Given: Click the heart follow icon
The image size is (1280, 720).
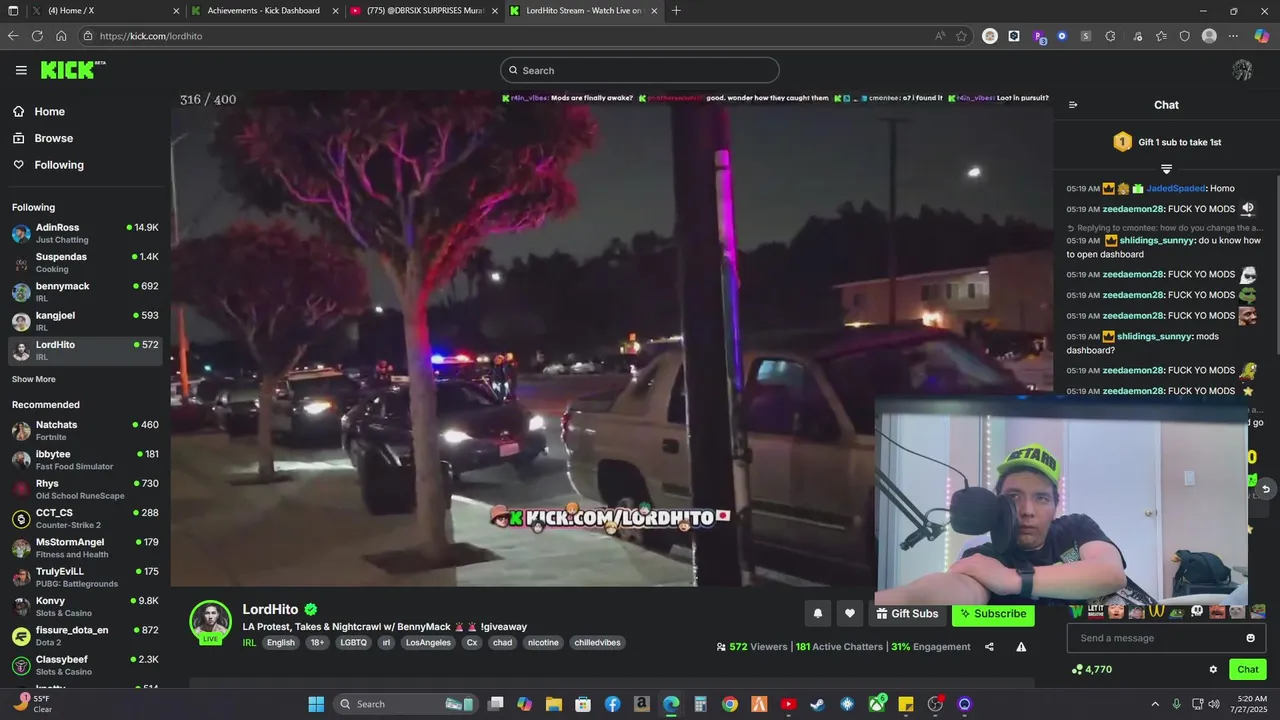Looking at the screenshot, I should 850,614.
